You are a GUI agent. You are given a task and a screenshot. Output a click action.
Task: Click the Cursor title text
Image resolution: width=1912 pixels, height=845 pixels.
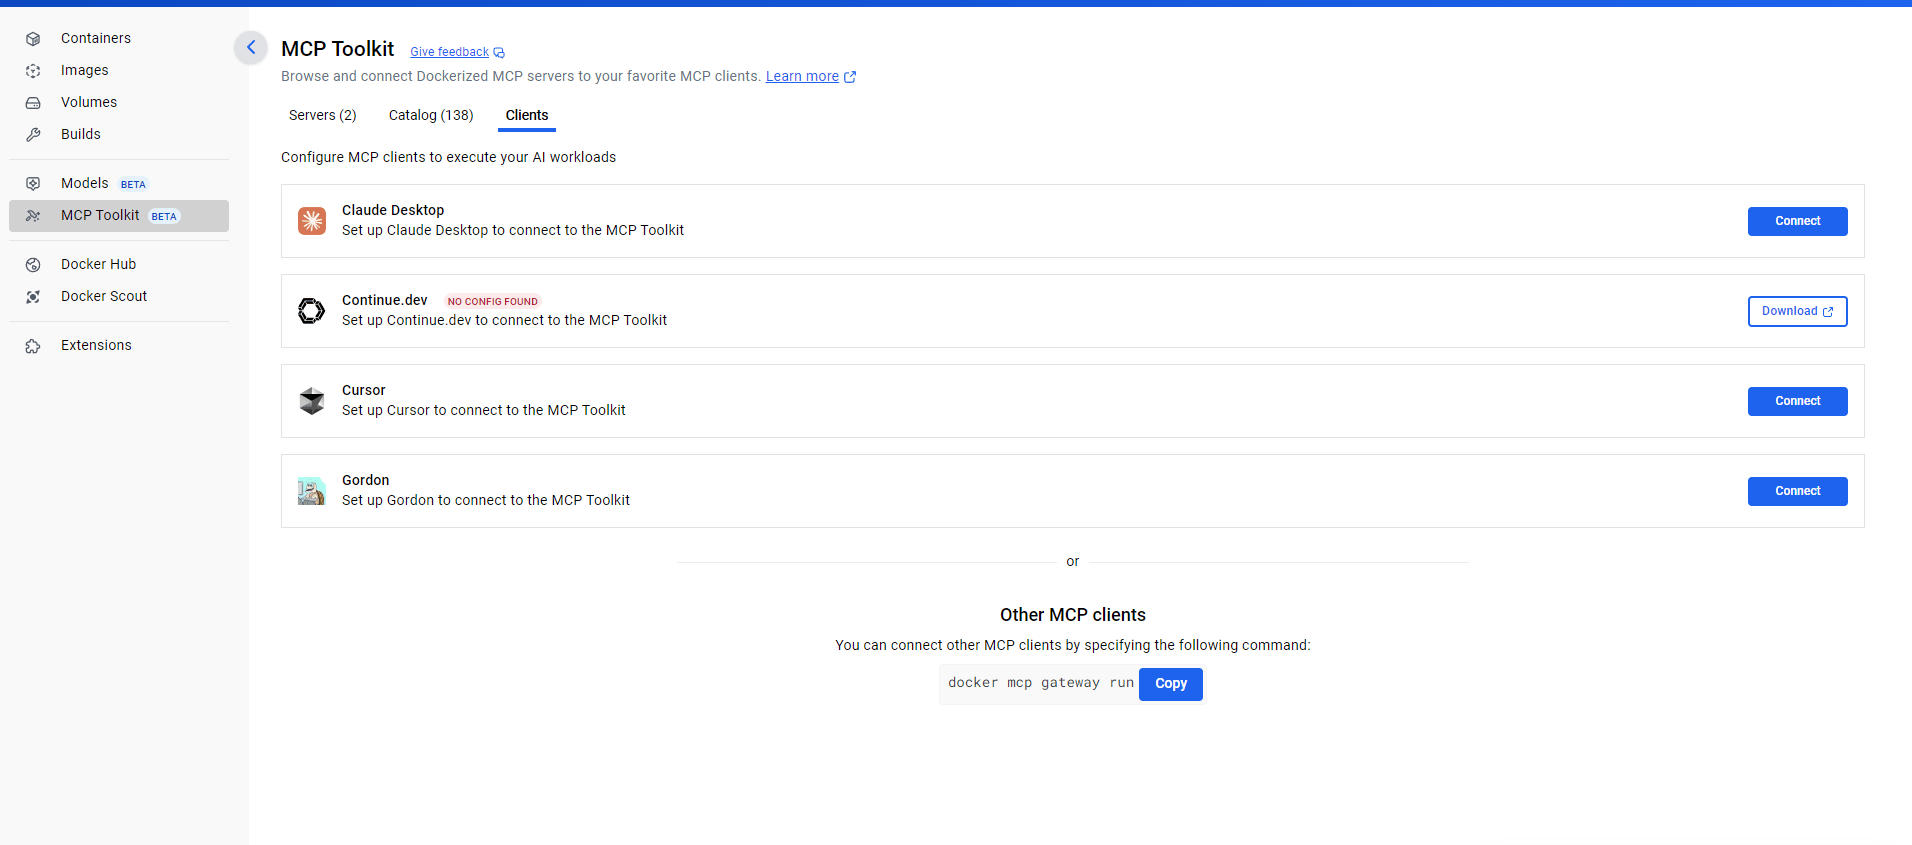pos(364,390)
